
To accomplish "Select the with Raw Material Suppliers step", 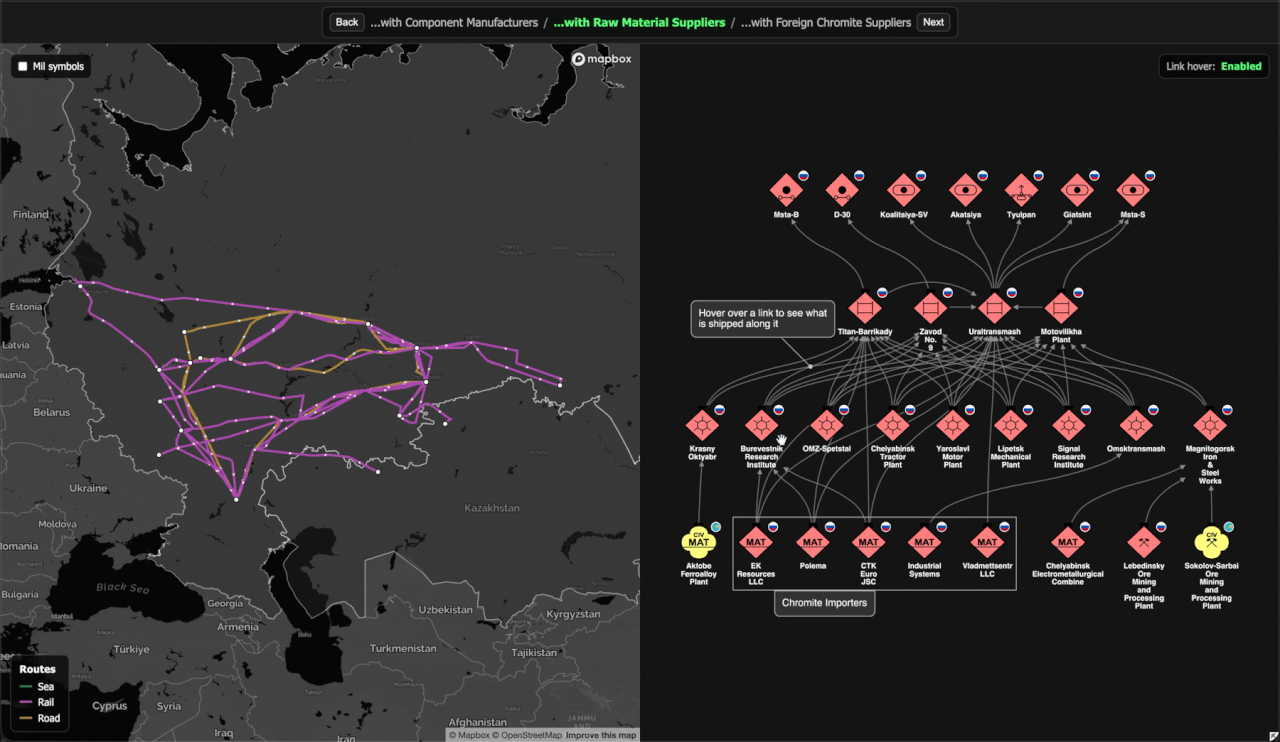I will [x=639, y=22].
